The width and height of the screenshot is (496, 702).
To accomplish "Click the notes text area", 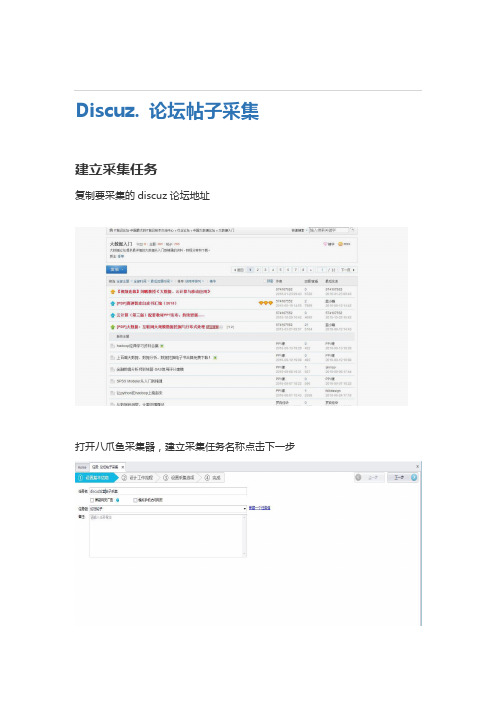I will [x=166, y=536].
